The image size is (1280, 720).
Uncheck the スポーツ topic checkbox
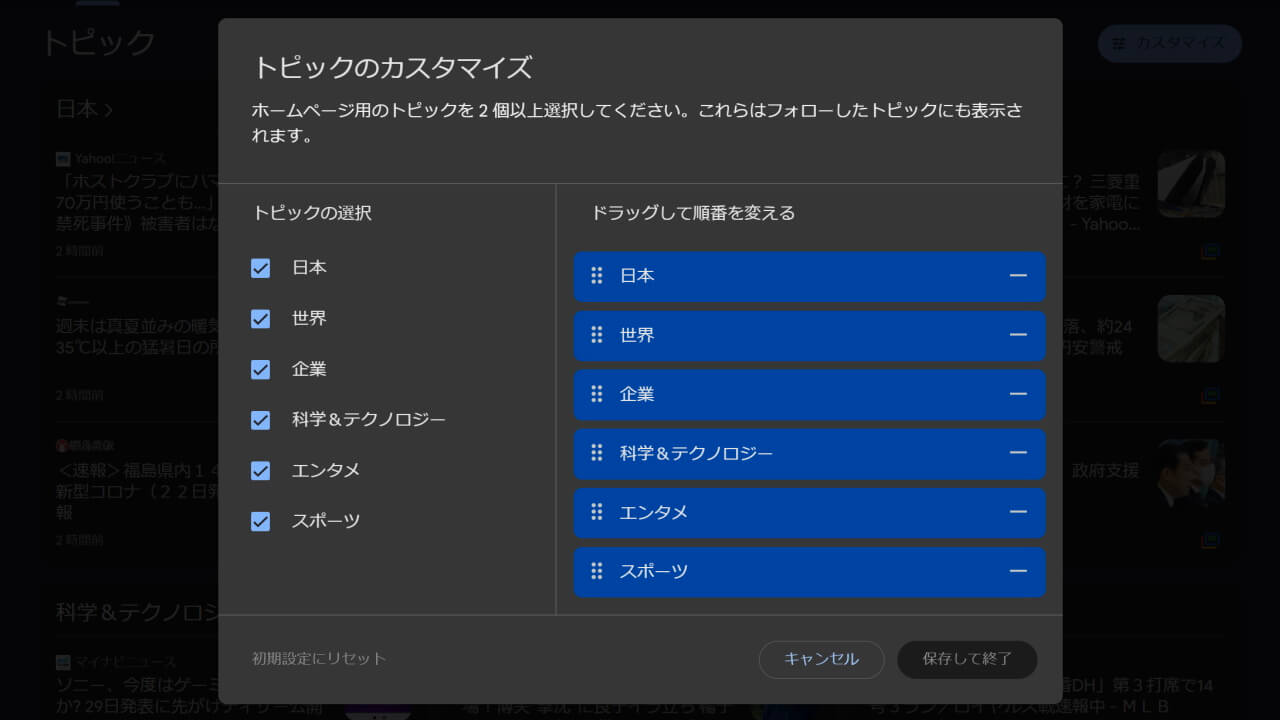point(261,520)
